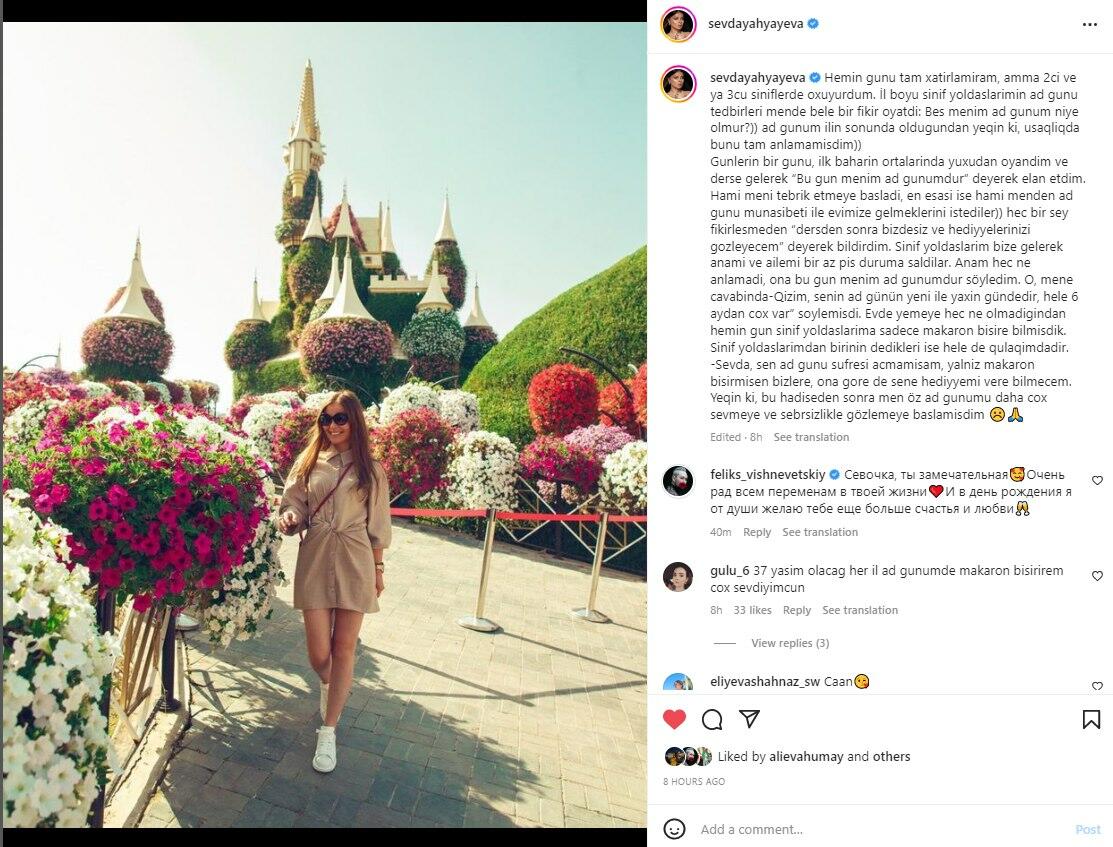The image size is (1113, 847).
Task: Like feliks_vishnevetskiy's comment heart
Action: click(x=1097, y=481)
